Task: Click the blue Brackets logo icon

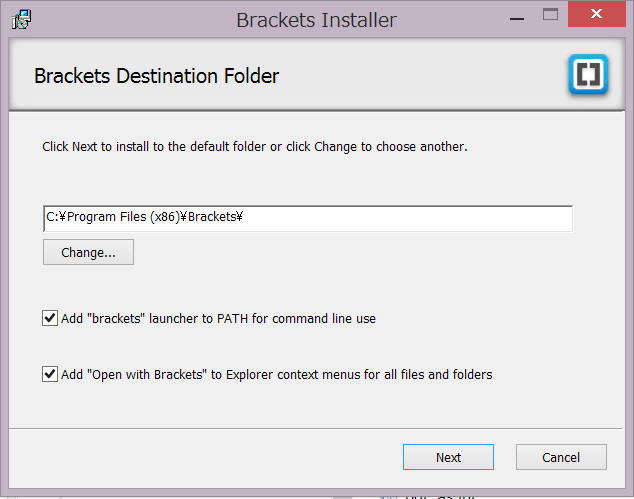Action: click(x=588, y=74)
